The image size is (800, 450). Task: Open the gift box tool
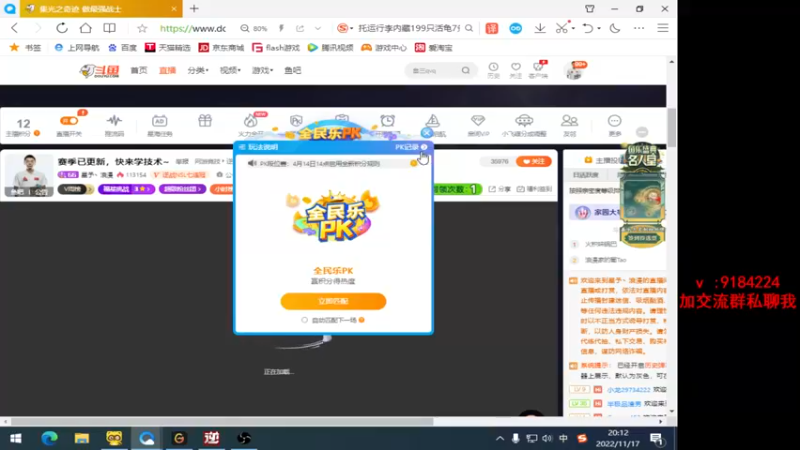[x=205, y=121]
